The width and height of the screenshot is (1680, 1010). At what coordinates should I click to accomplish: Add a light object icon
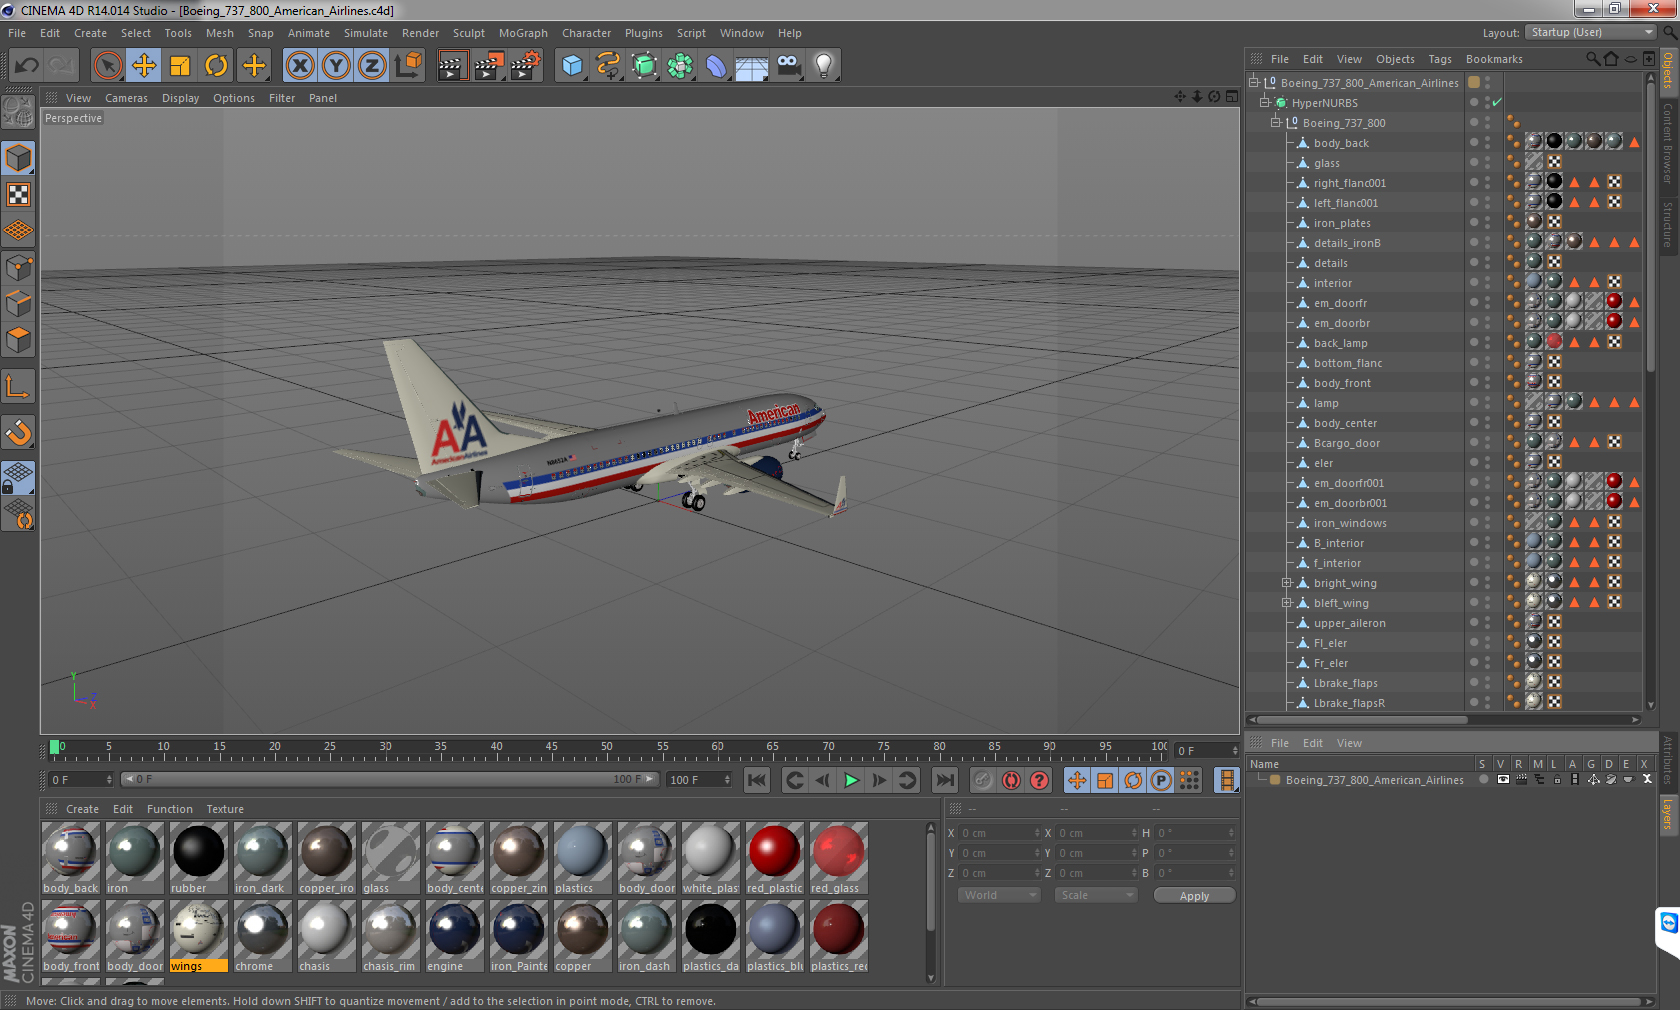(x=824, y=66)
